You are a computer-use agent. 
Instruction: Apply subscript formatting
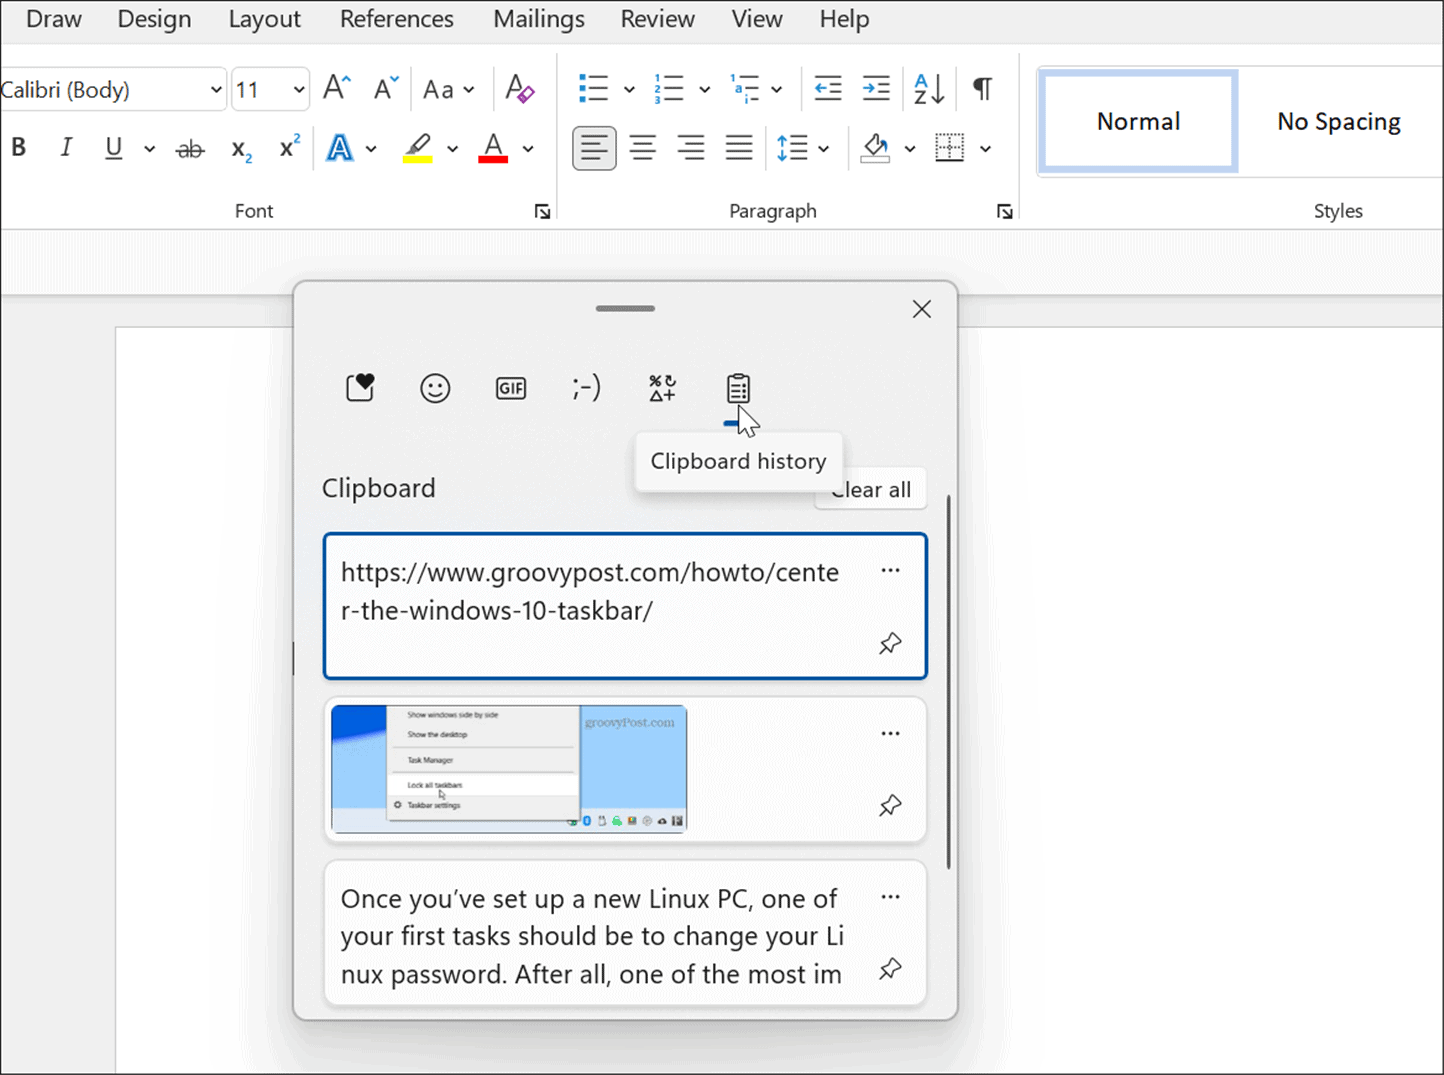click(x=238, y=148)
